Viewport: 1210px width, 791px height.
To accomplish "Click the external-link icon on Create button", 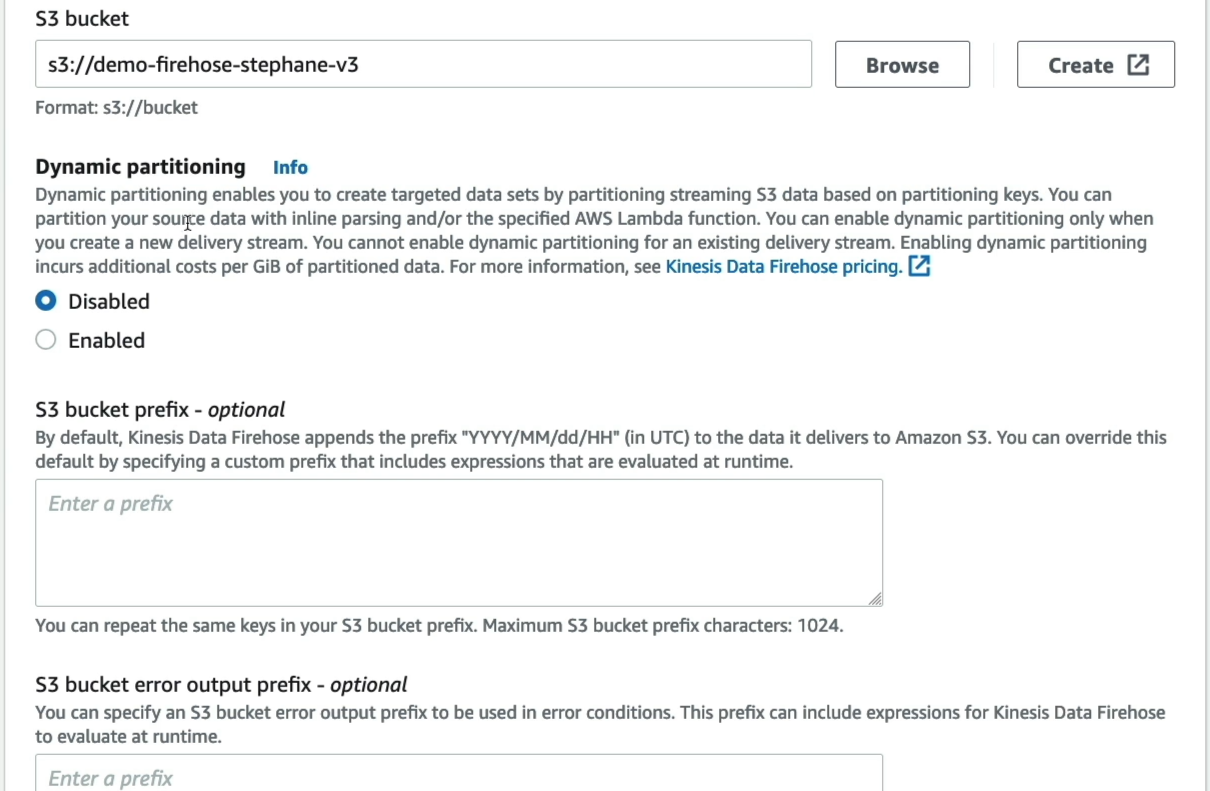I will [1138, 65].
